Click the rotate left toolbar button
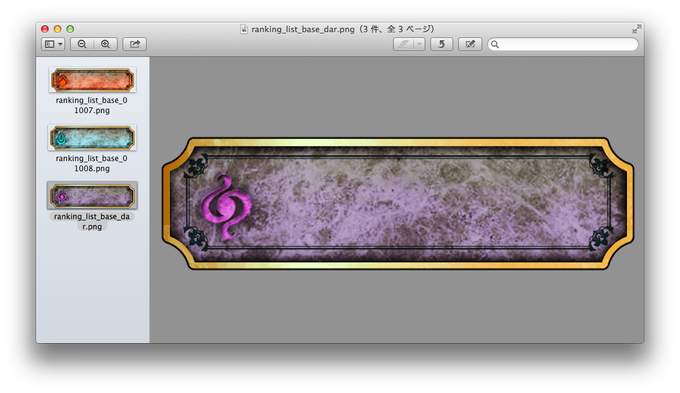The width and height of the screenshot is (680, 393). [x=441, y=44]
